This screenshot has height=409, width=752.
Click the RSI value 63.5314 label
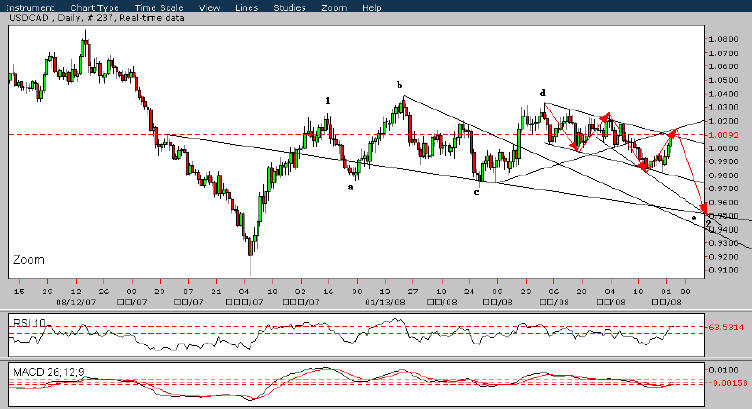[x=726, y=327]
